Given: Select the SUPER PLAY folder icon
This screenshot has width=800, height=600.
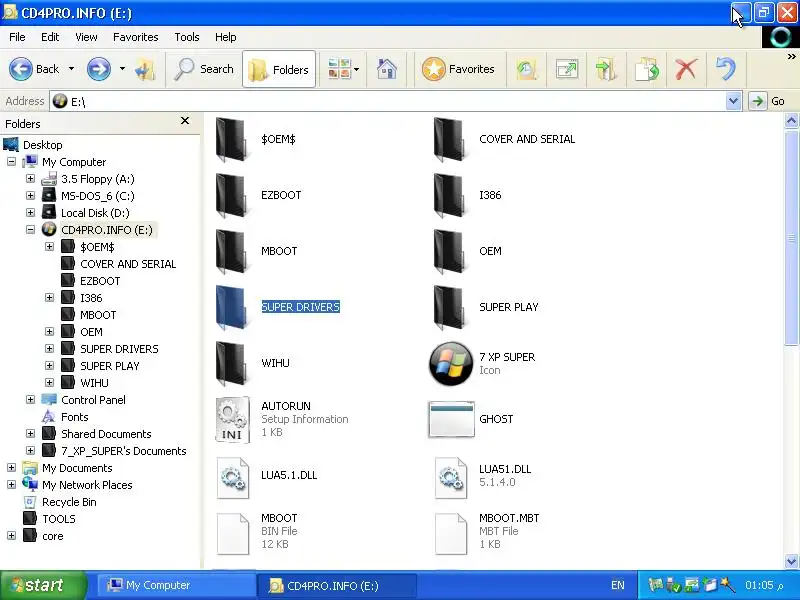Looking at the screenshot, I should click(450, 308).
